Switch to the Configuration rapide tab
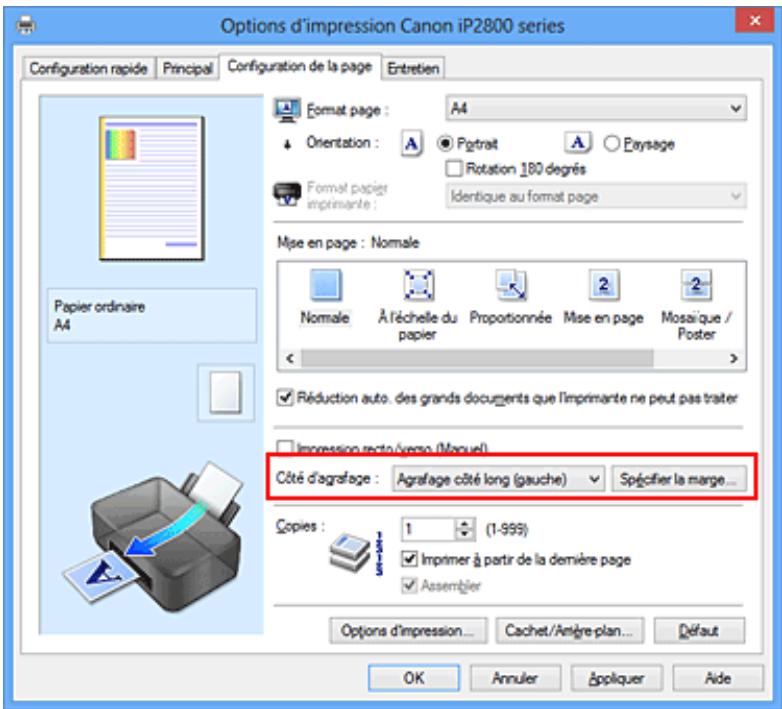The width and height of the screenshot is (782, 709). (88, 68)
